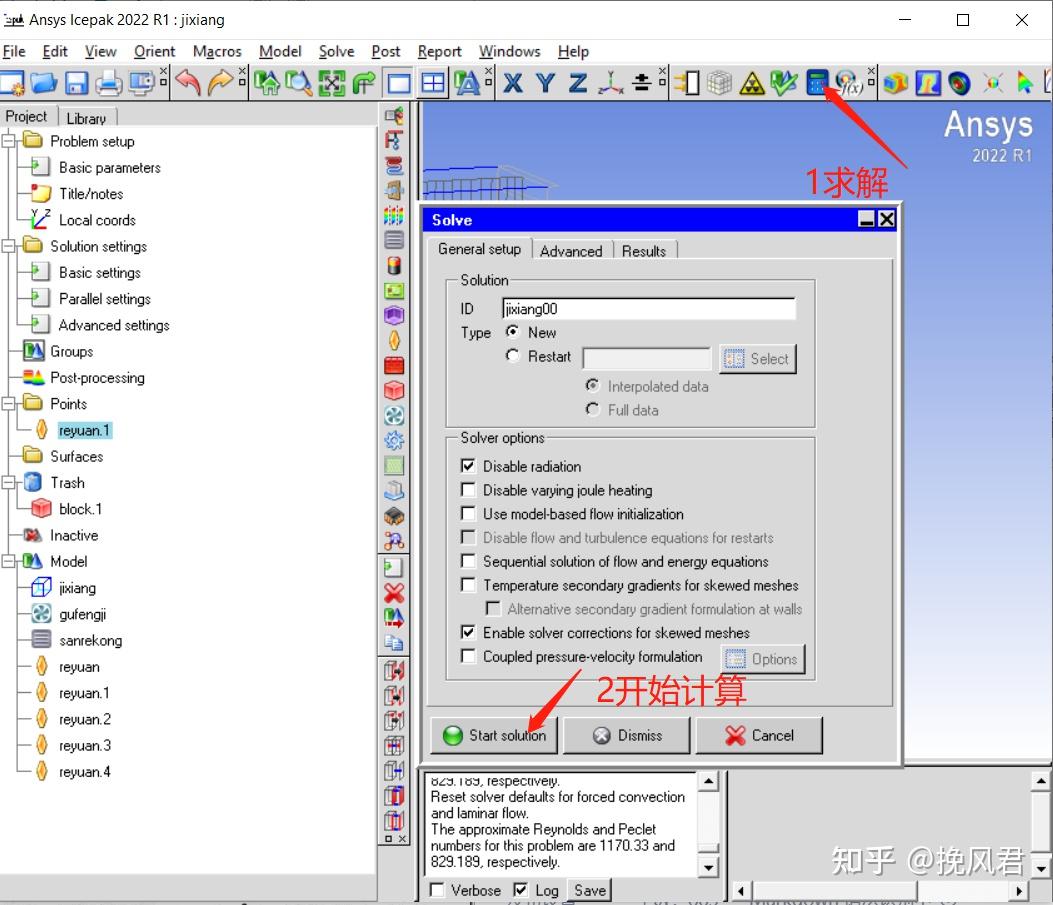This screenshot has height=905, width=1053.
Task: Click the Dismiss button
Action: coord(627,735)
